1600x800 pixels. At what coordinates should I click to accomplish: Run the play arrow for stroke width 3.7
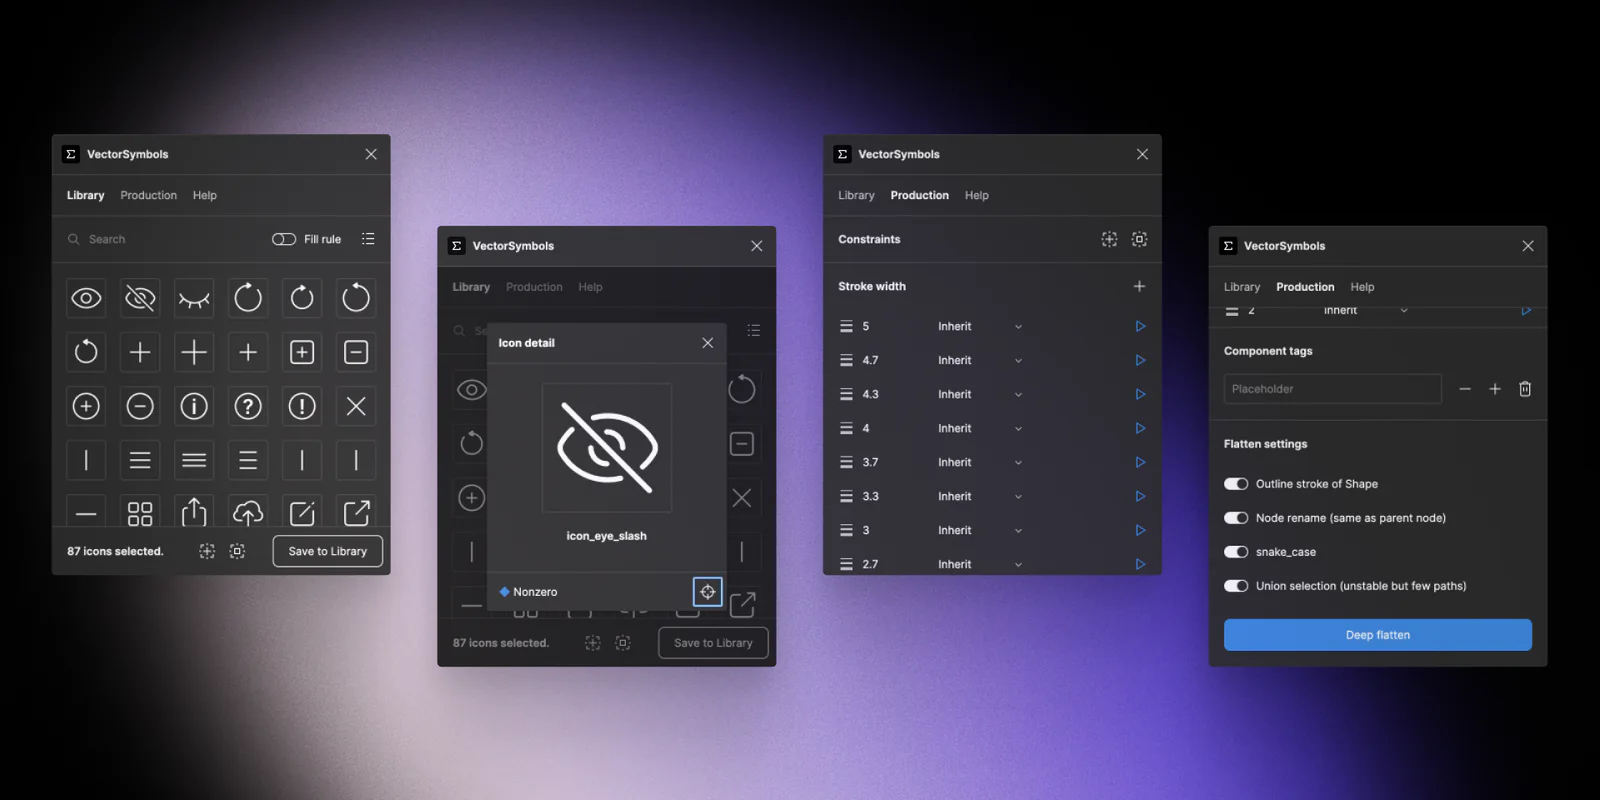[1140, 462]
